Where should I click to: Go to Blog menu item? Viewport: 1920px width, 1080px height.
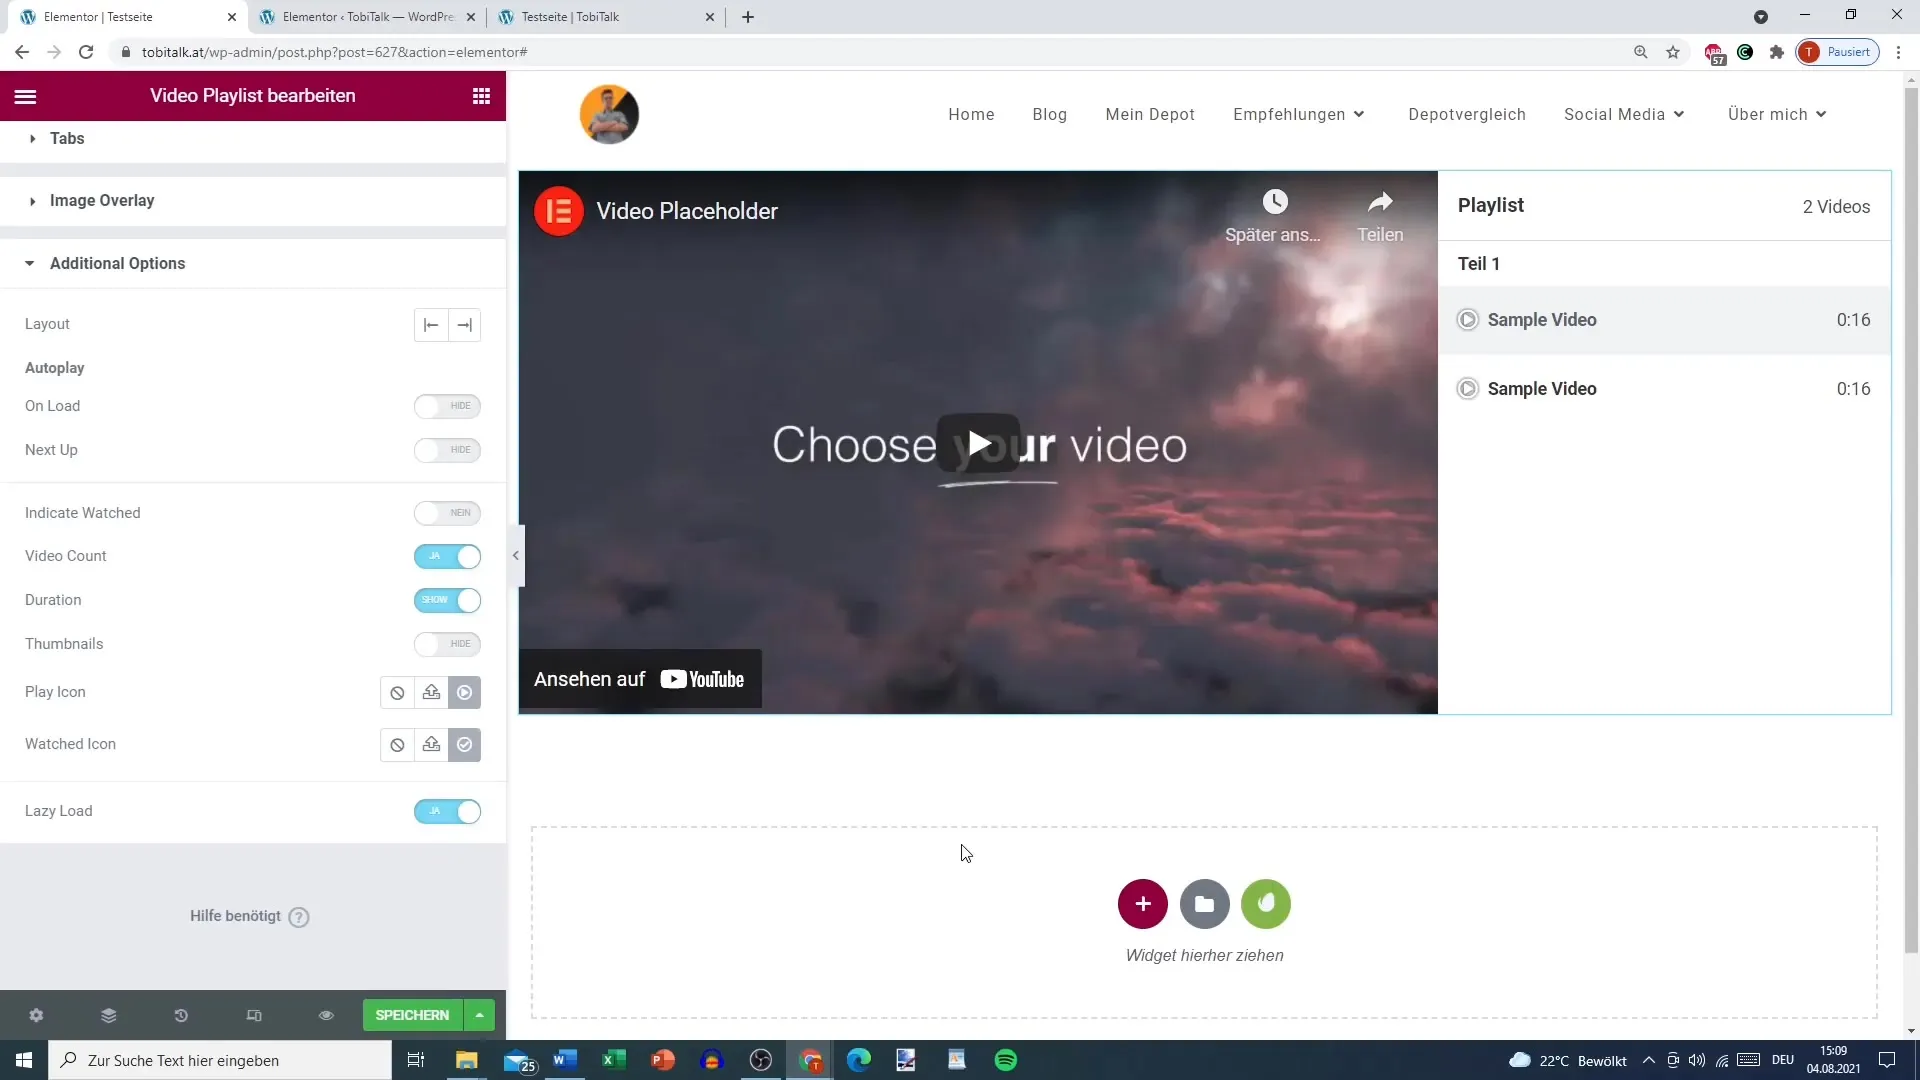(x=1049, y=114)
